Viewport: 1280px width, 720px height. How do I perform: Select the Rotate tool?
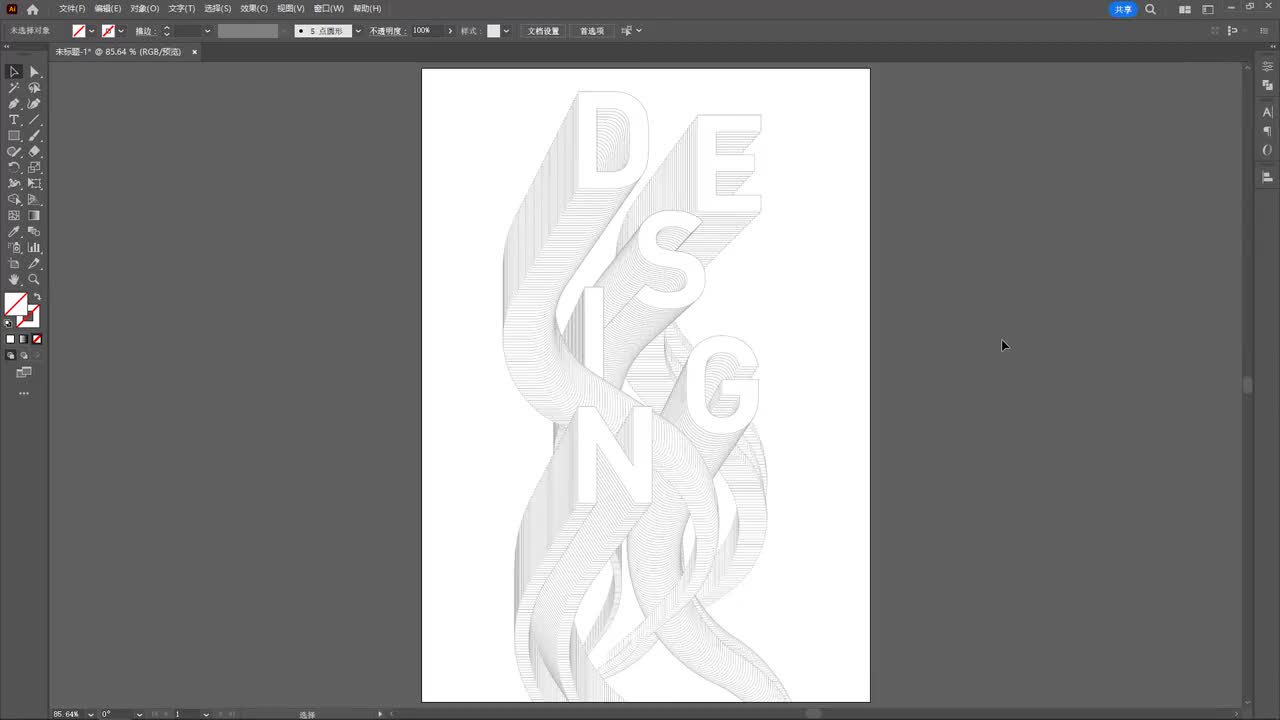pyautogui.click(x=14, y=168)
